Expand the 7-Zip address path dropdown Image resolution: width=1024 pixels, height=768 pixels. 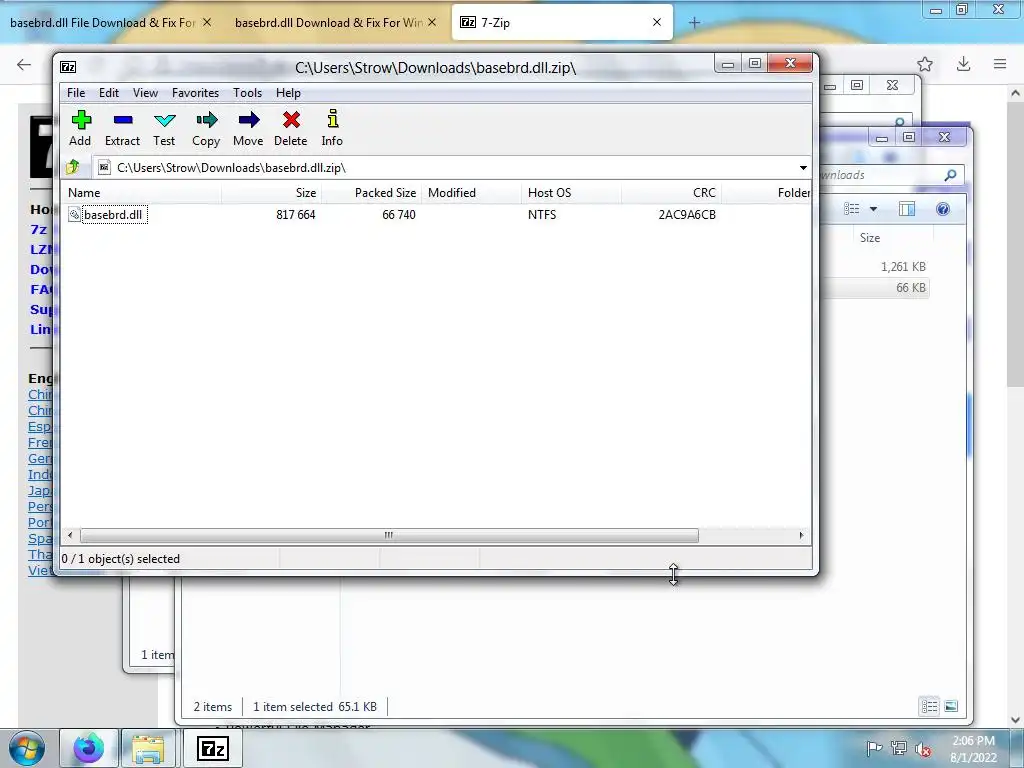[803, 168]
